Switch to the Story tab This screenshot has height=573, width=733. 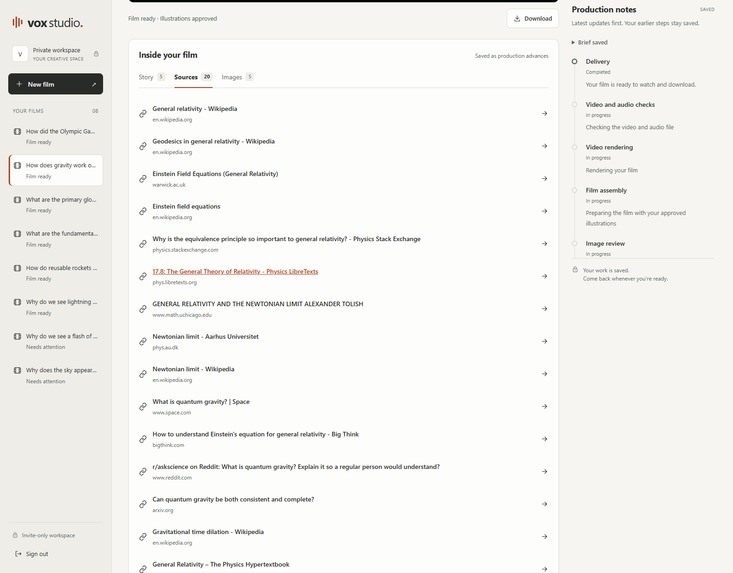(x=151, y=77)
